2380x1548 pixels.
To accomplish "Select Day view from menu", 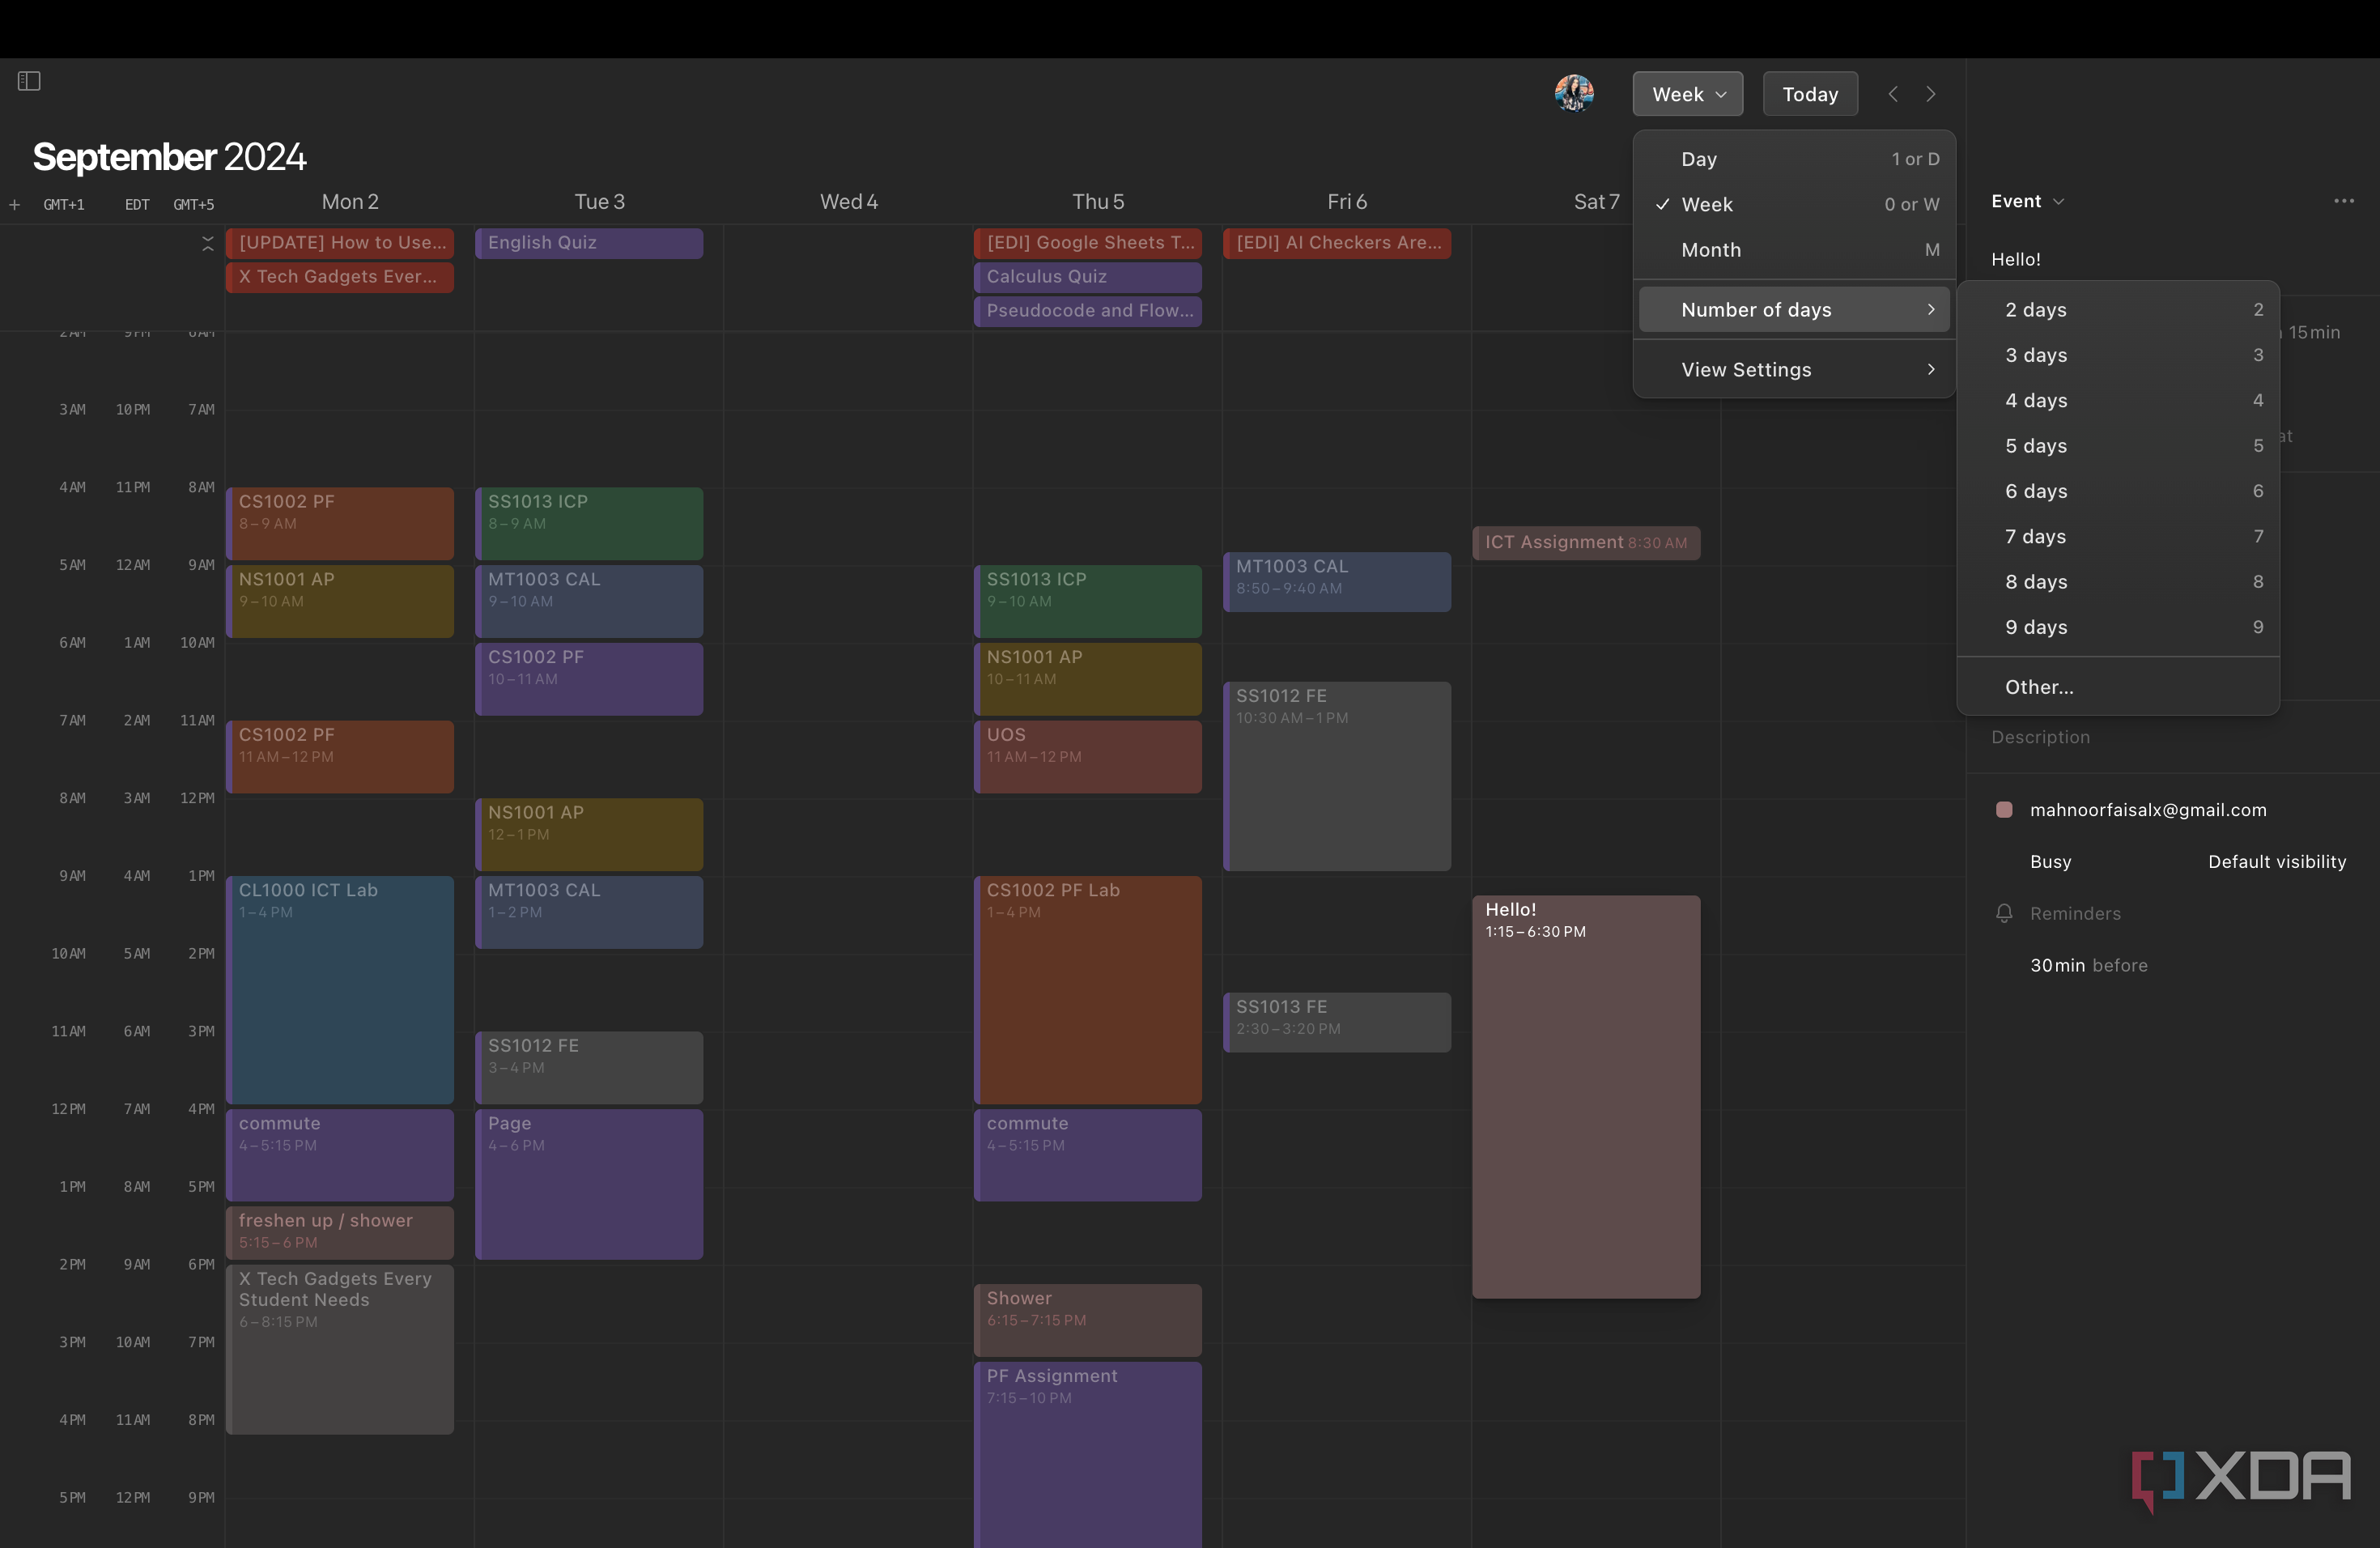I will [1794, 159].
